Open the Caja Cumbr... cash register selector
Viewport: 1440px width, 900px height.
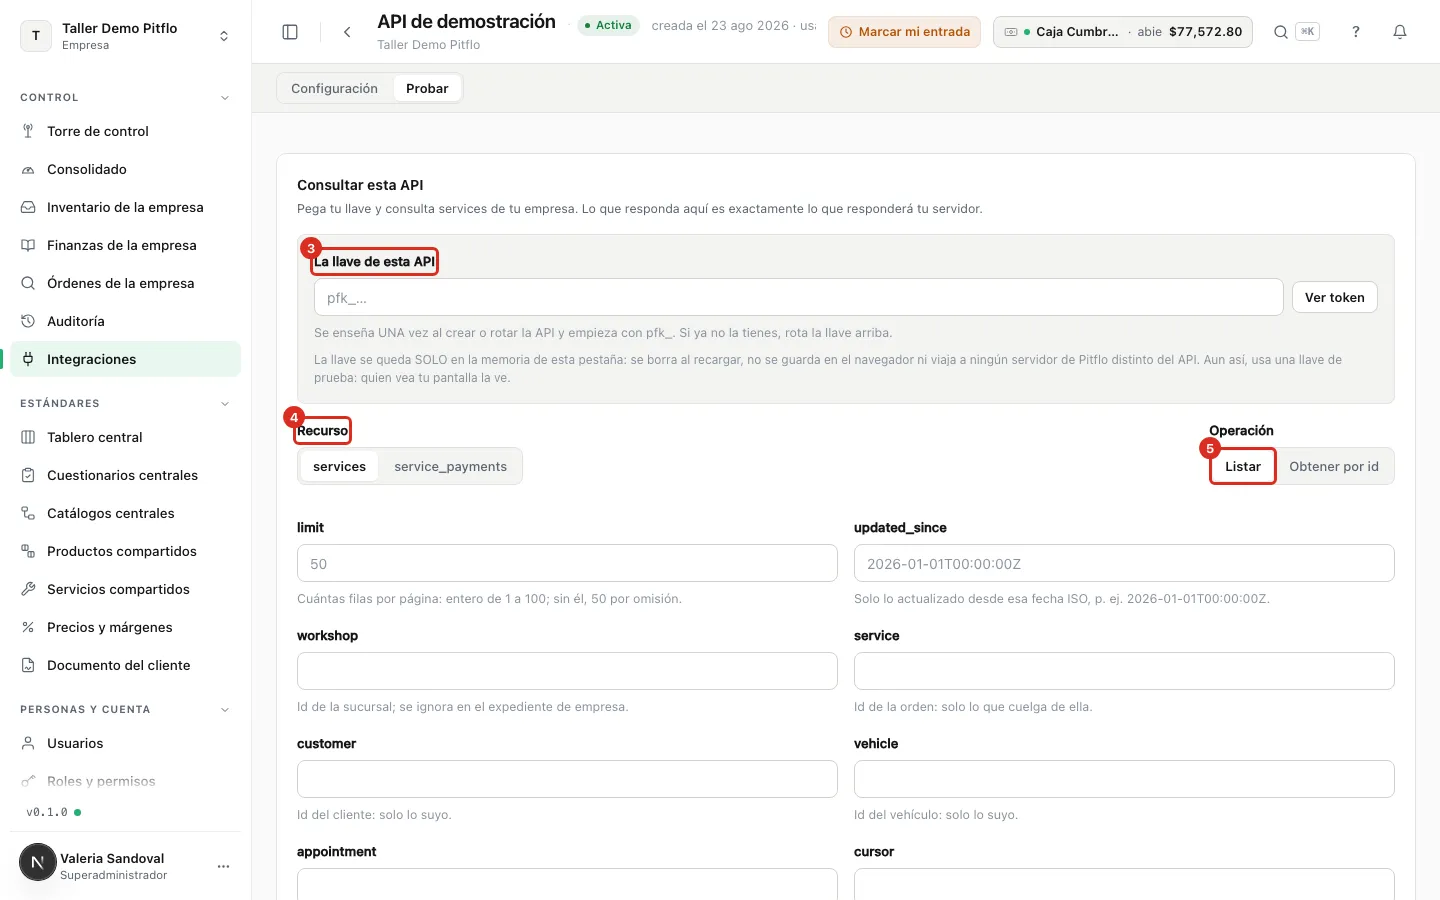point(1123,32)
